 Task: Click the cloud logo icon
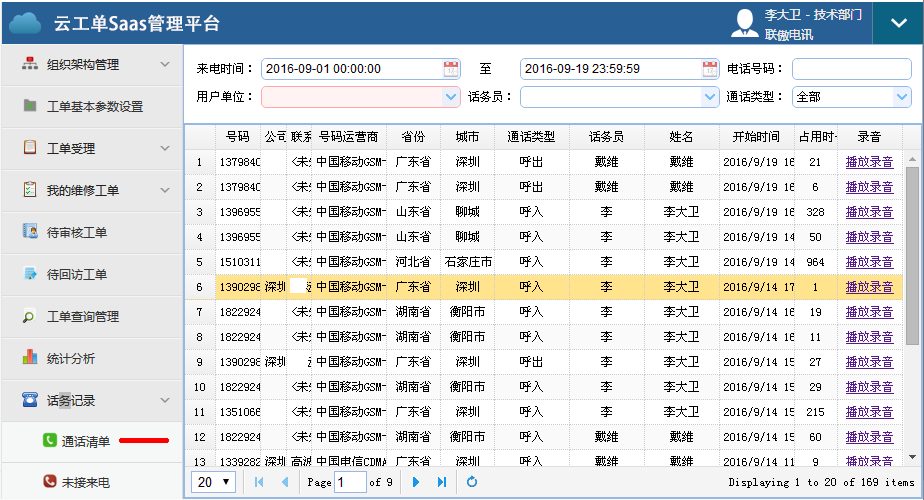(26, 23)
